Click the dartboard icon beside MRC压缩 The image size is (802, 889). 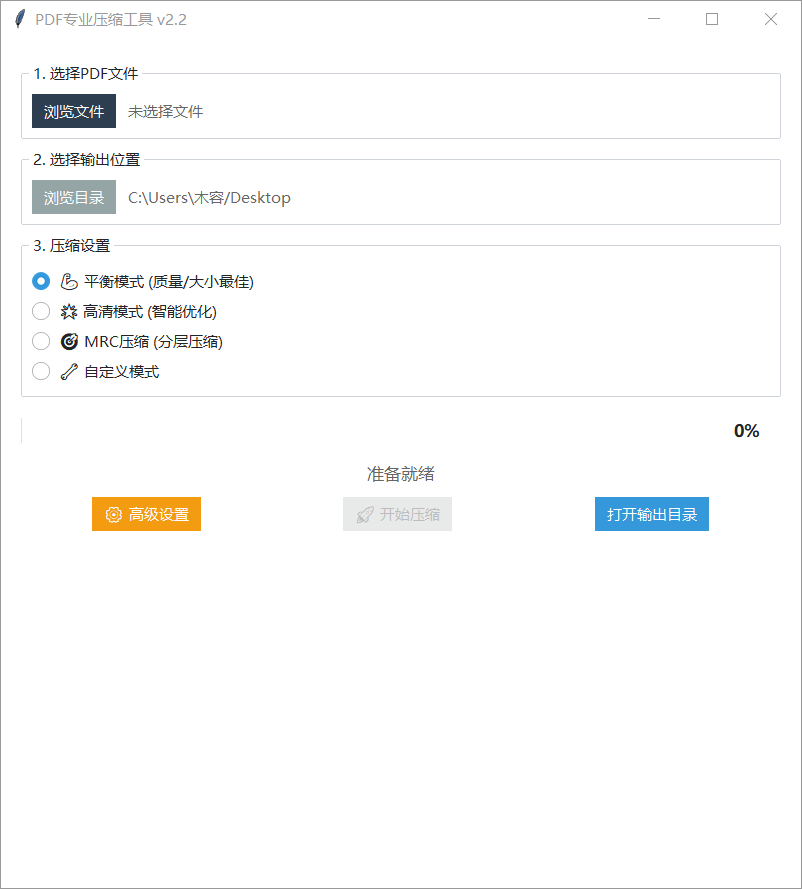67,341
